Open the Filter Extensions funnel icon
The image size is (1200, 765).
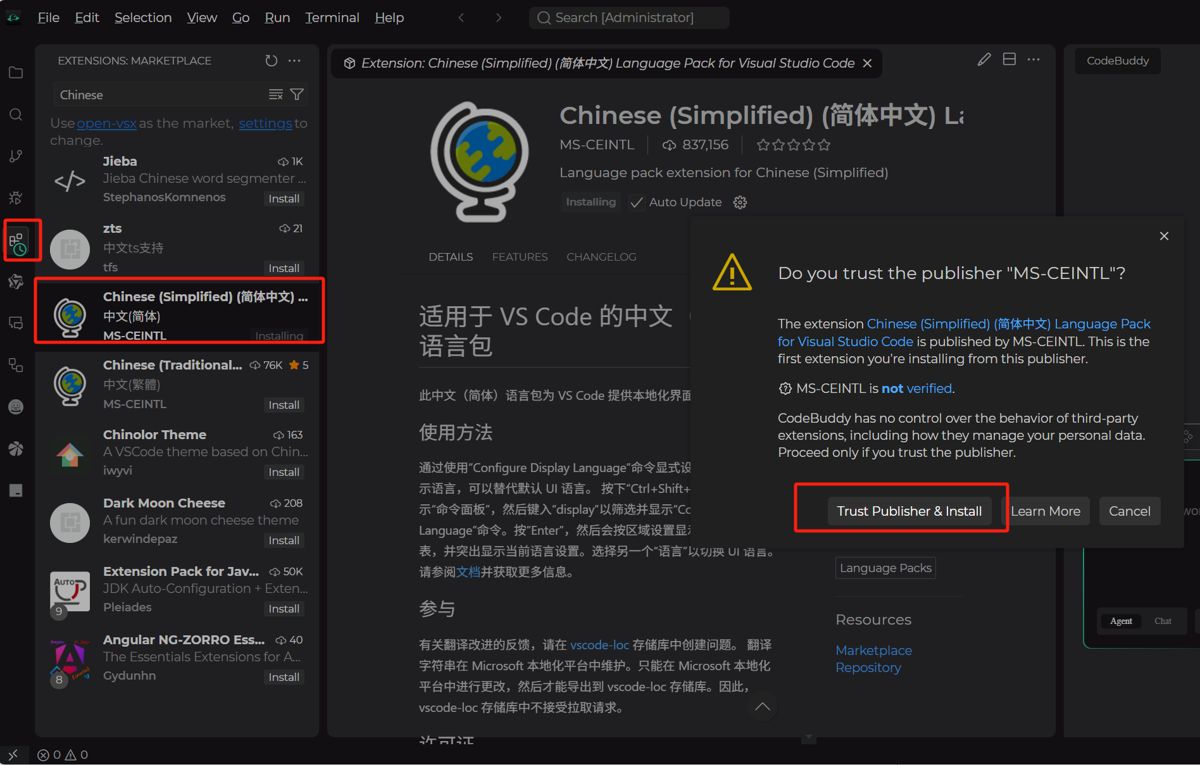point(296,93)
